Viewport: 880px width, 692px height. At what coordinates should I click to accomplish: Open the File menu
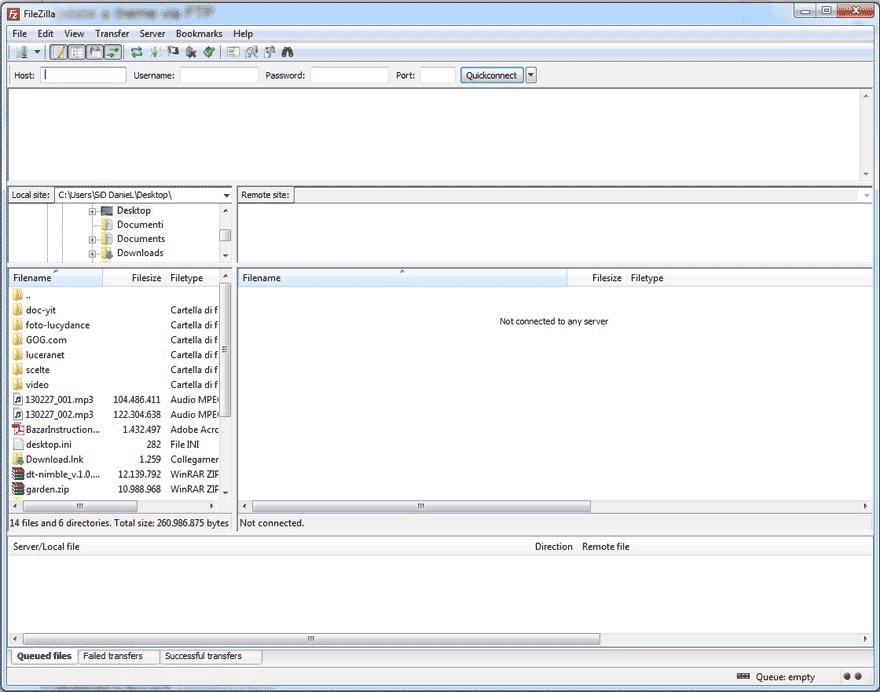(20, 34)
